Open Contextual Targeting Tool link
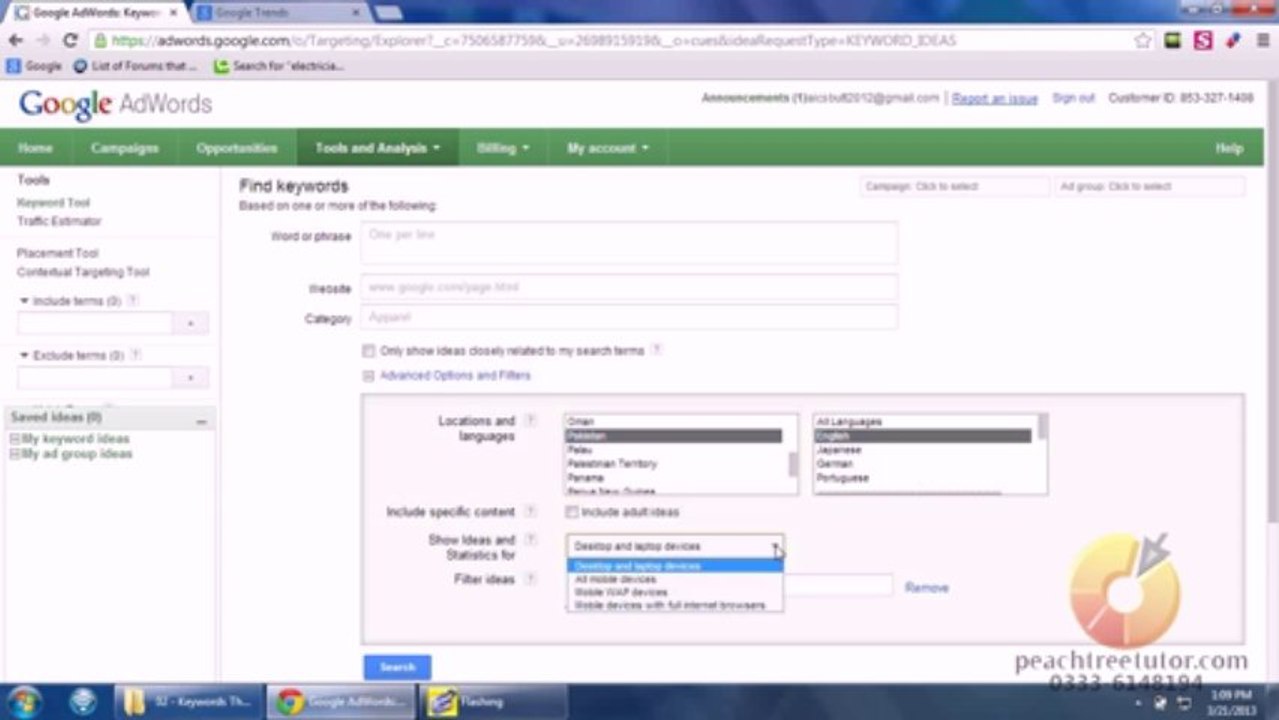The height and width of the screenshot is (720, 1279). [83, 272]
